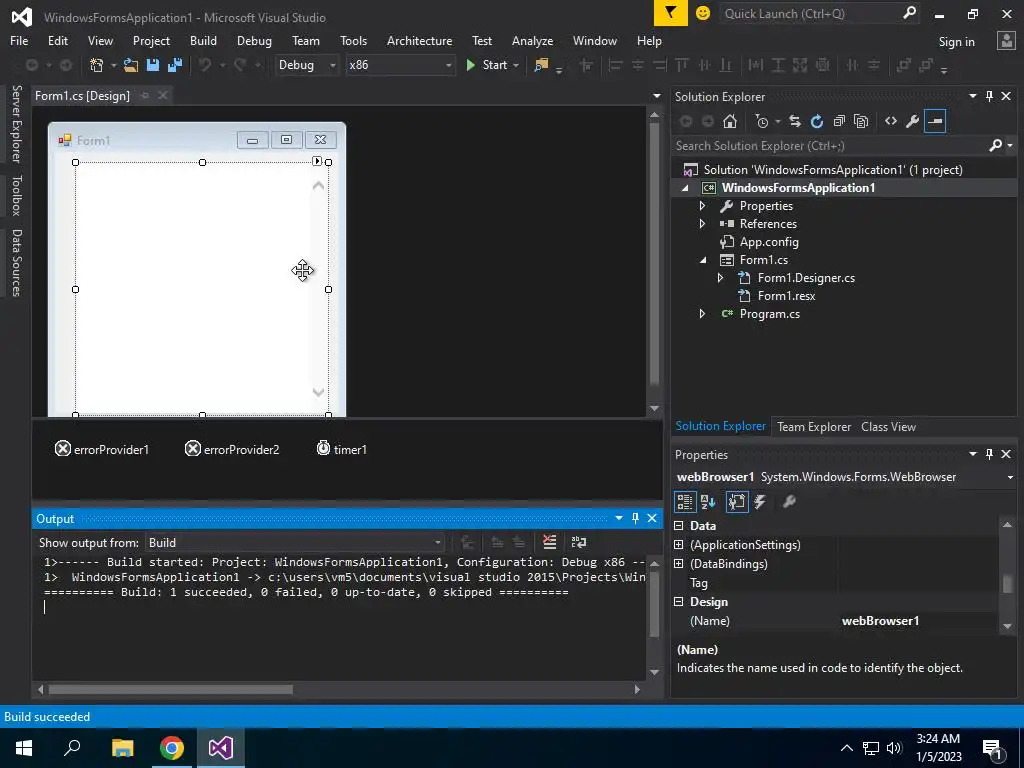The height and width of the screenshot is (768, 1024).
Task: Click the Output horizontal scrollbar thumb
Action: pyautogui.click(x=170, y=690)
